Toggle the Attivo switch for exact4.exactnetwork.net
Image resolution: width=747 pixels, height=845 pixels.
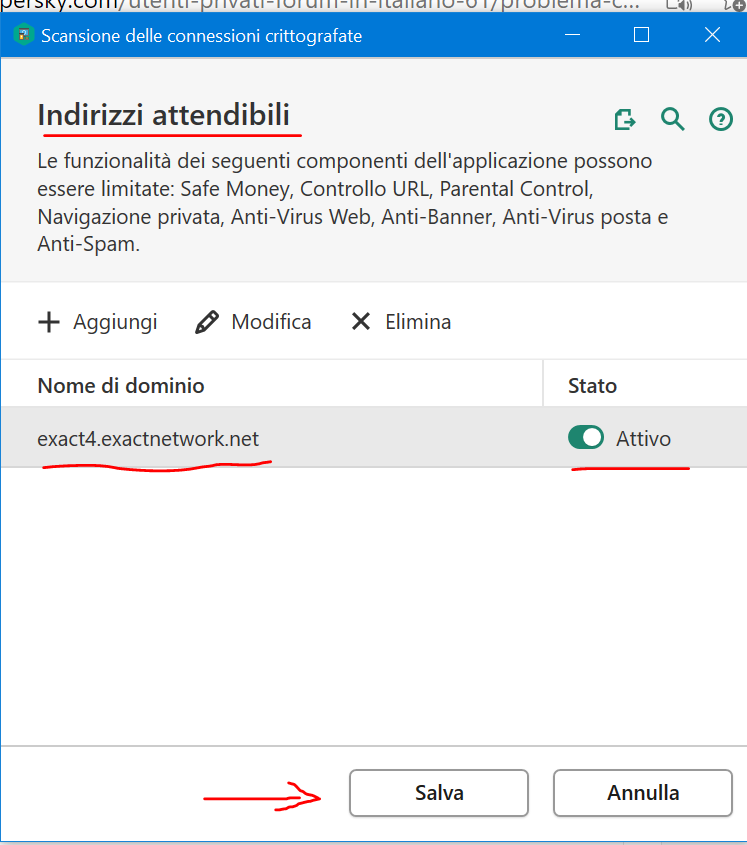click(586, 438)
